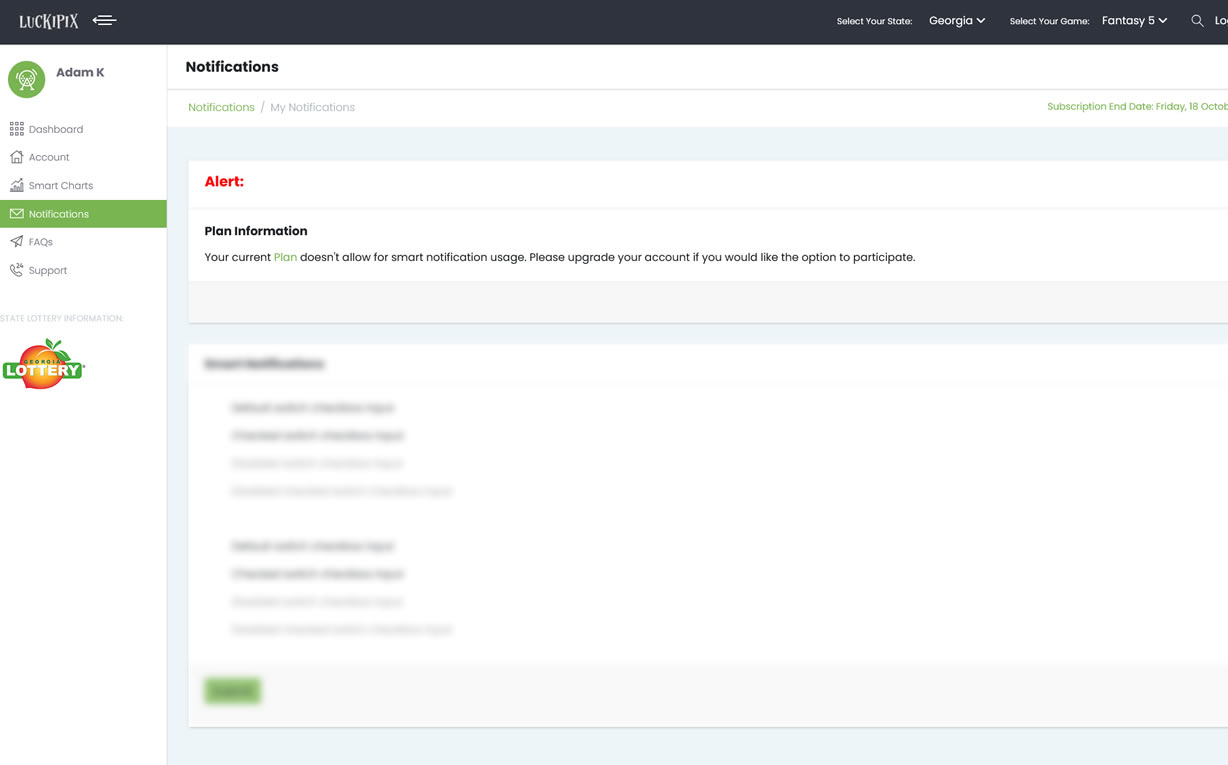1228x765 pixels.
Task: Click the Adam K username
Action: (x=80, y=72)
